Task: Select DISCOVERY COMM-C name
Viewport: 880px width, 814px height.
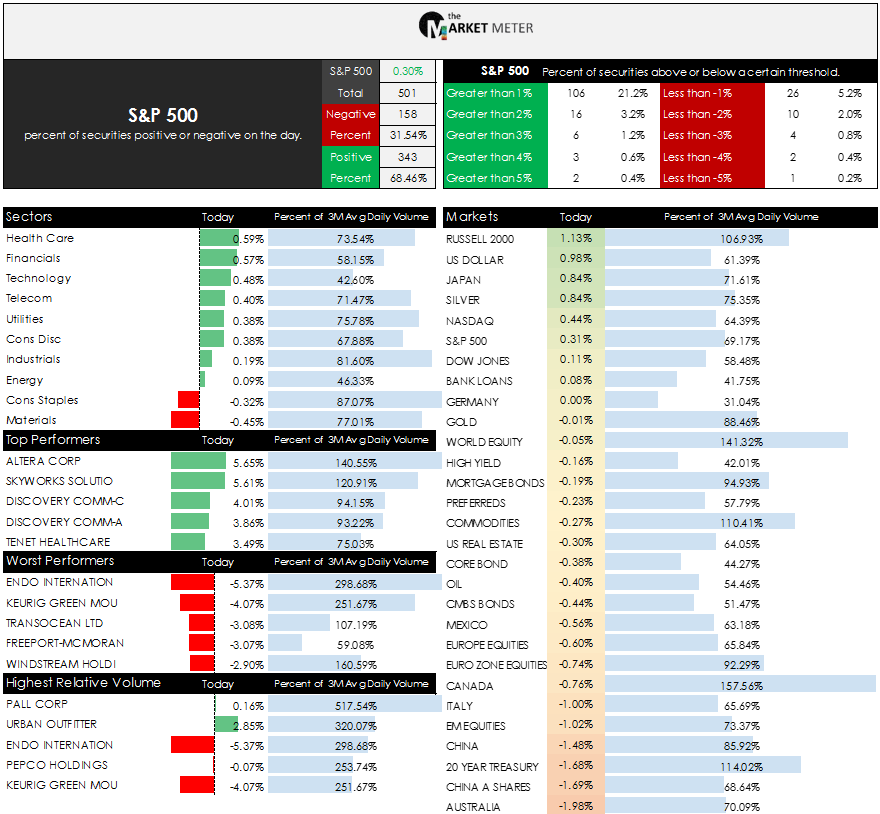Action: pyautogui.click(x=65, y=501)
